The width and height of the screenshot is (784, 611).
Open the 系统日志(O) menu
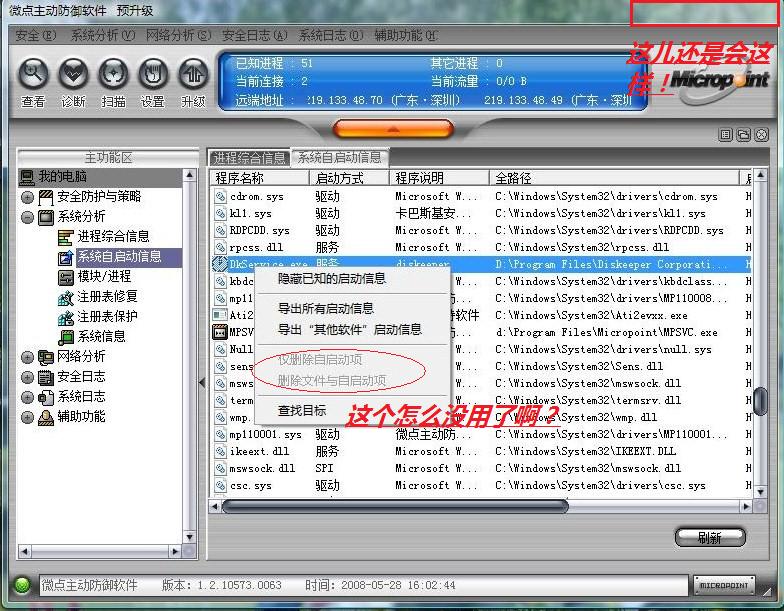pyautogui.click(x=330, y=36)
